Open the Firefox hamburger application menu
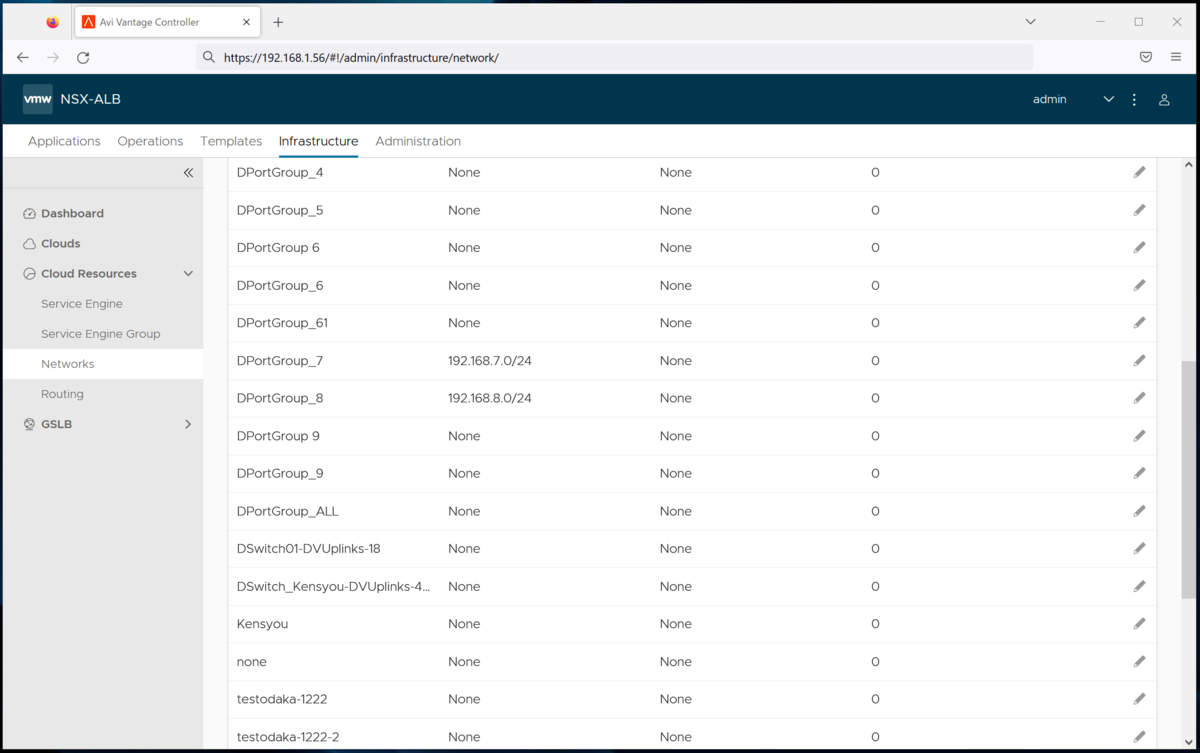 1176,57
